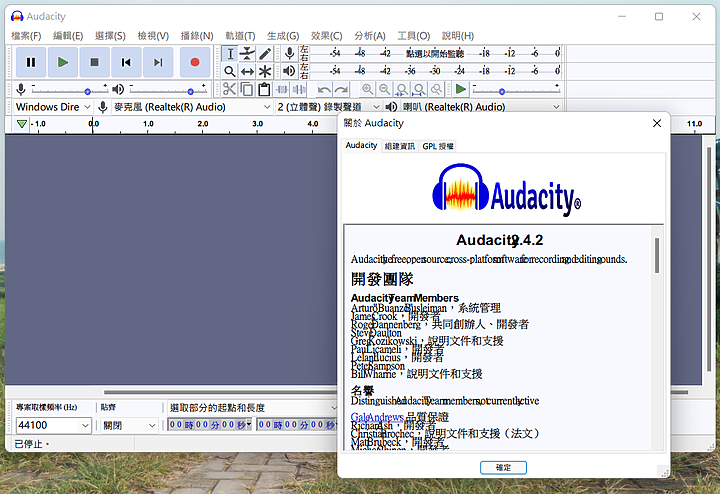Click the 確定 button
The width and height of the screenshot is (720, 494).
click(503, 467)
